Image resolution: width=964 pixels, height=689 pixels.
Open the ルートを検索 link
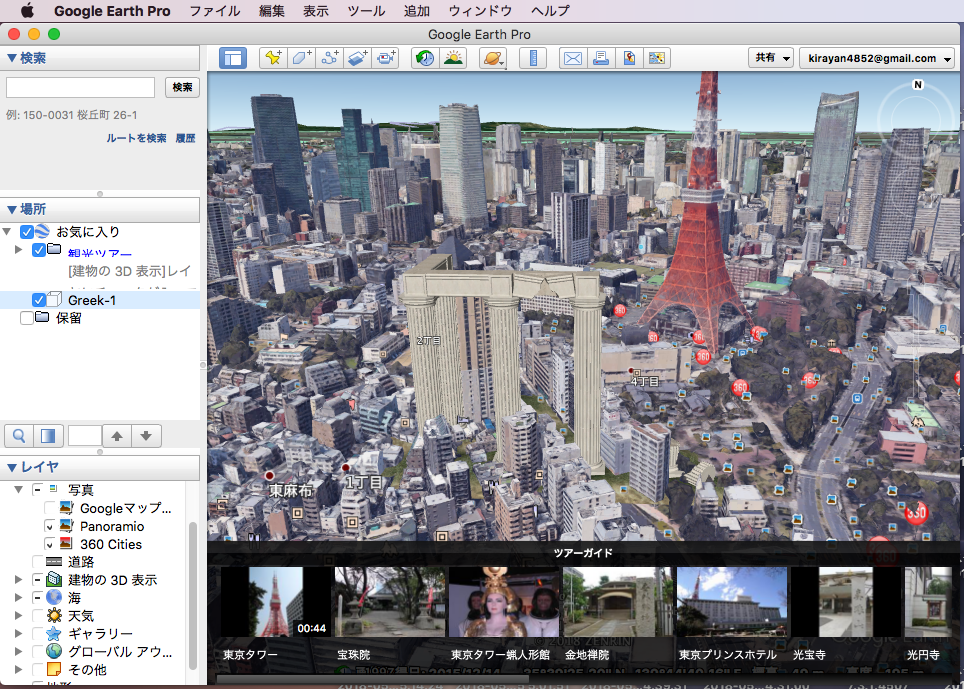136,138
